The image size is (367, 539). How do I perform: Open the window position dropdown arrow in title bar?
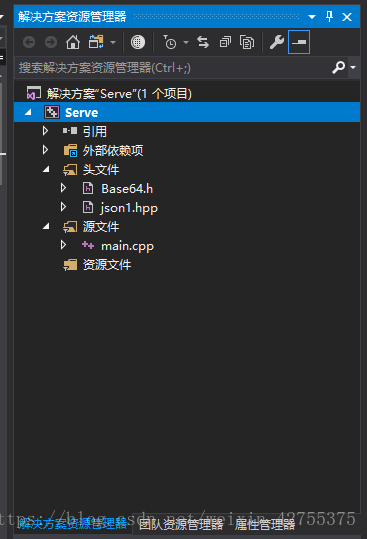[312, 16]
